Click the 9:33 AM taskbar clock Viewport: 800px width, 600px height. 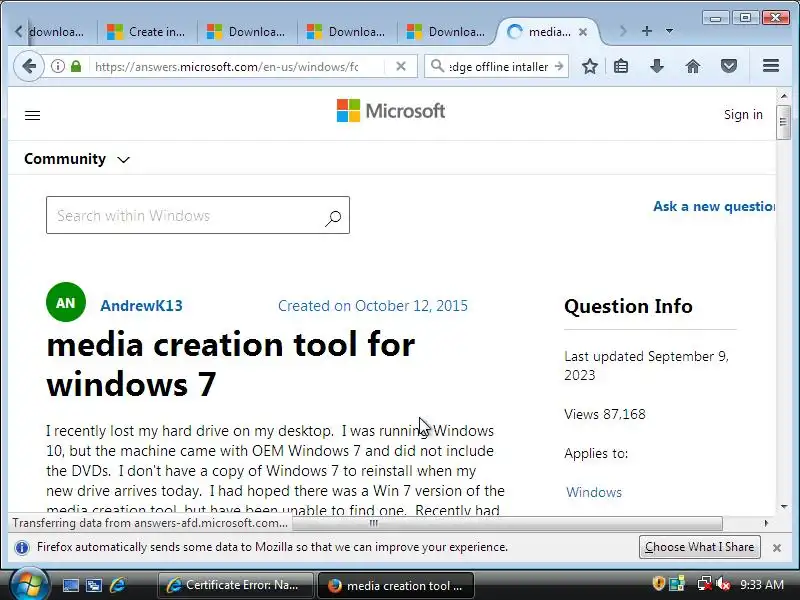(762, 584)
